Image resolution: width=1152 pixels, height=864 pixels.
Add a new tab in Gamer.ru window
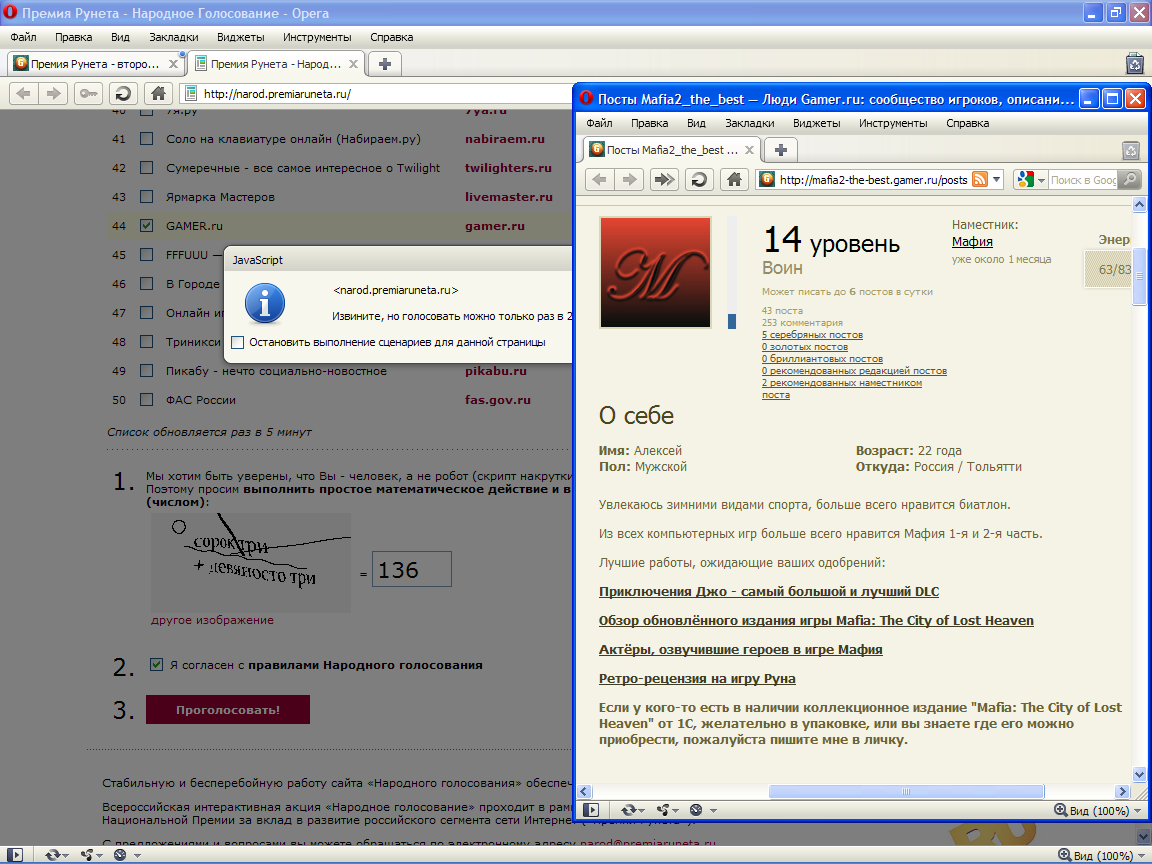tap(780, 150)
